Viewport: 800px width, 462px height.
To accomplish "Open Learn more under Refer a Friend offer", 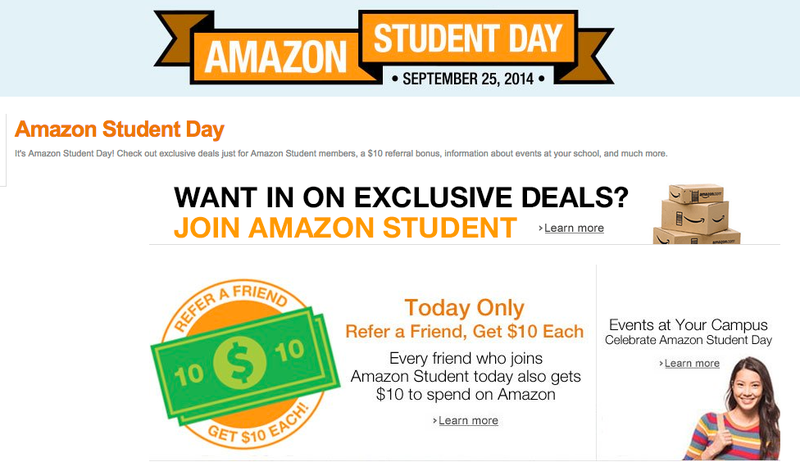I will pyautogui.click(x=468, y=421).
